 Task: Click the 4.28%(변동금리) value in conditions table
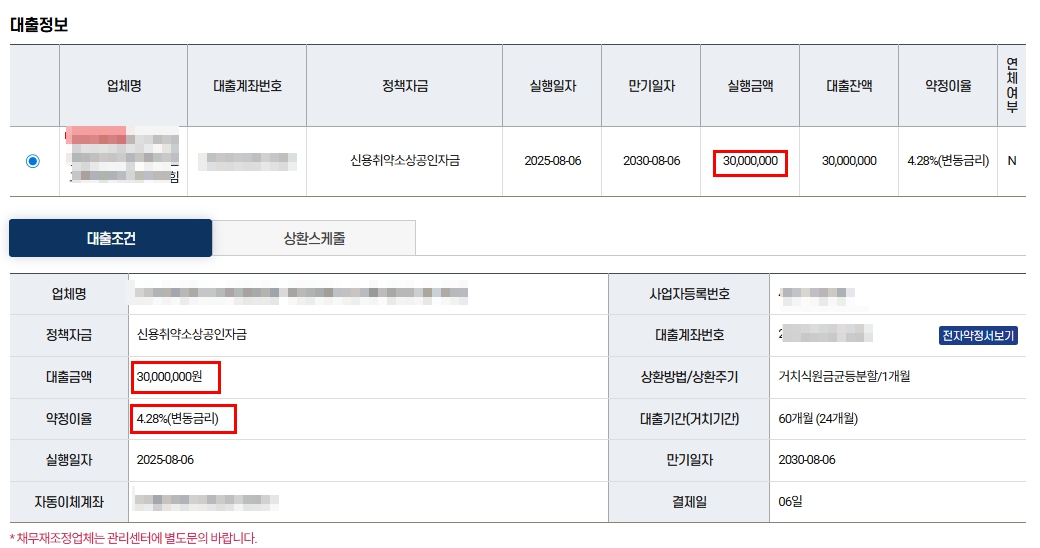click(177, 419)
